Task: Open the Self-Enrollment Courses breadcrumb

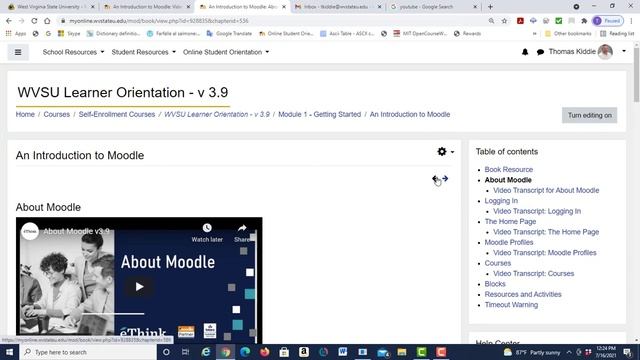Action: point(117,115)
